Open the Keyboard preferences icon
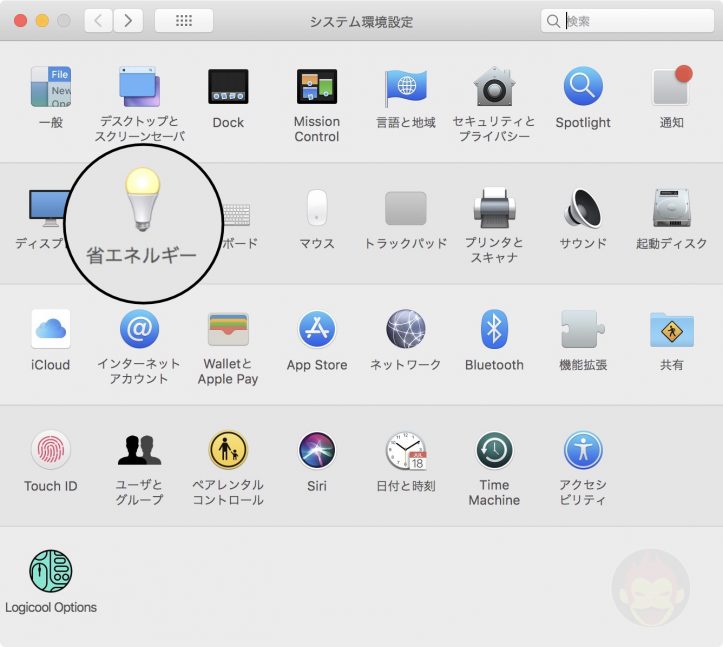The height and width of the screenshot is (647, 723). [237, 214]
